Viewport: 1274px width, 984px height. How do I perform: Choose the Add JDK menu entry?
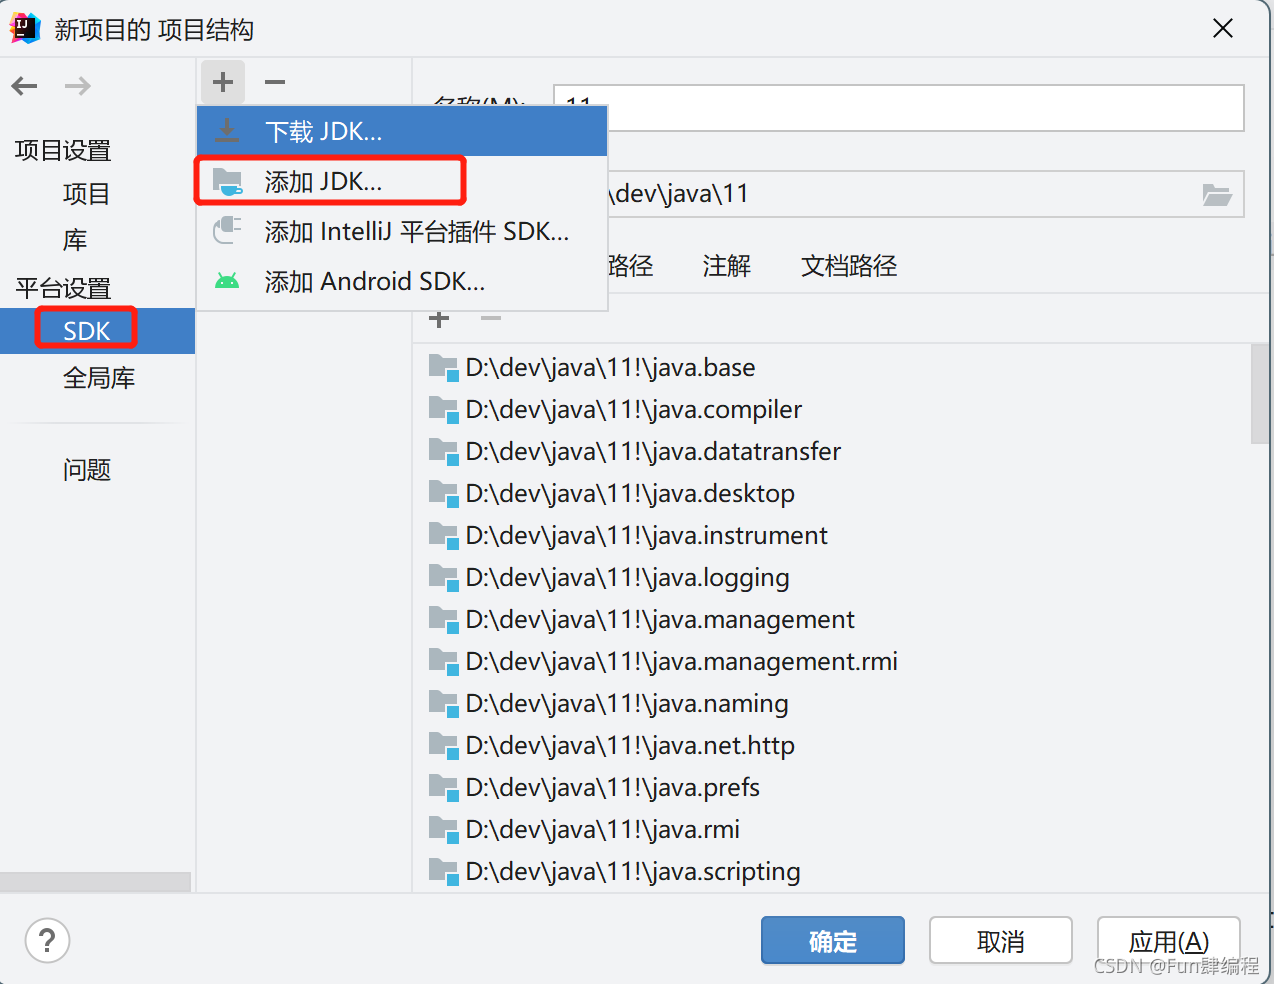click(x=402, y=181)
